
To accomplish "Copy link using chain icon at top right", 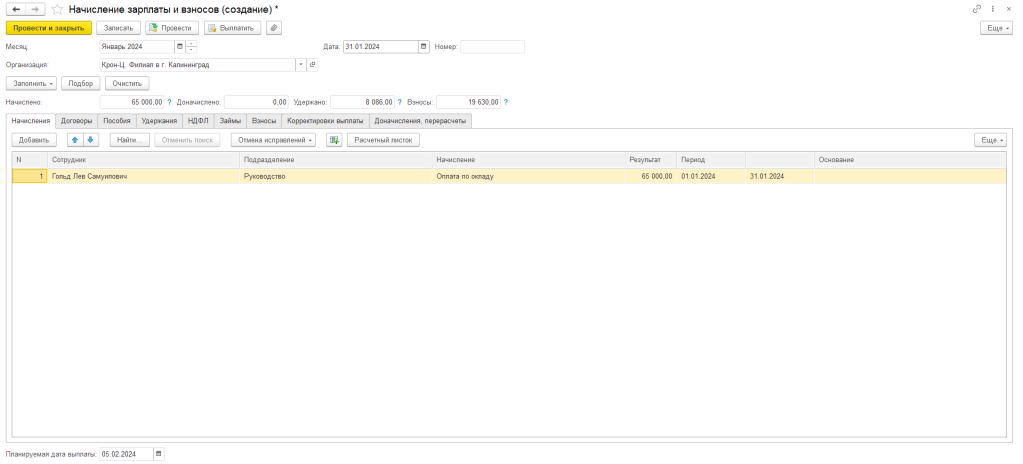I will (x=977, y=9).
